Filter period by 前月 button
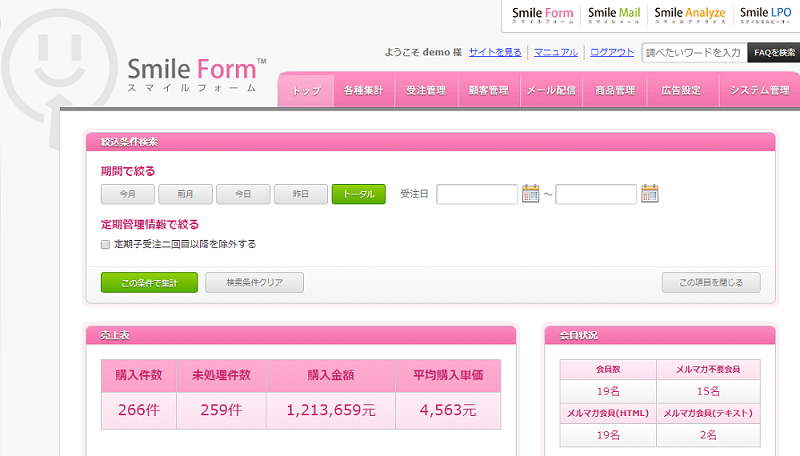800x456 pixels. (185, 194)
